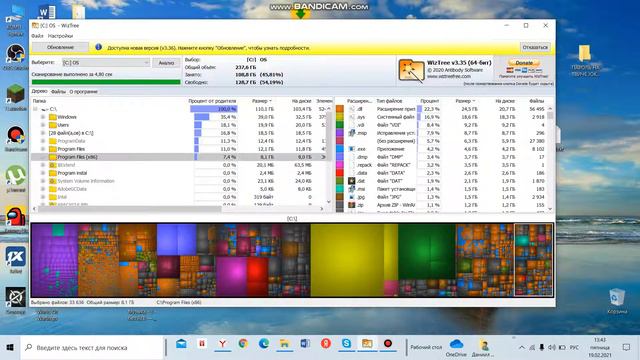Viewport: 640px width, 360px height.
Task: Click the volume icon in system tray
Action: click(551, 347)
